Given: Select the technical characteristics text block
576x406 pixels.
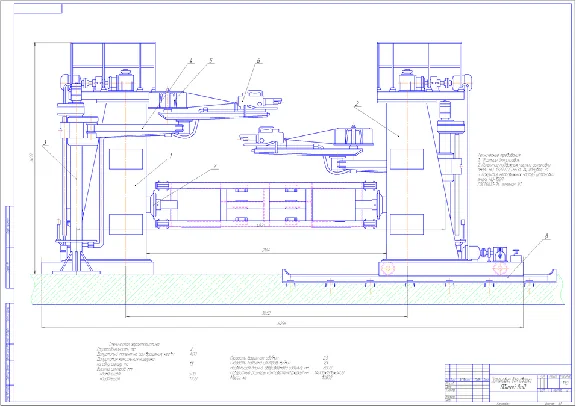Looking at the screenshot, I should pos(220,363).
